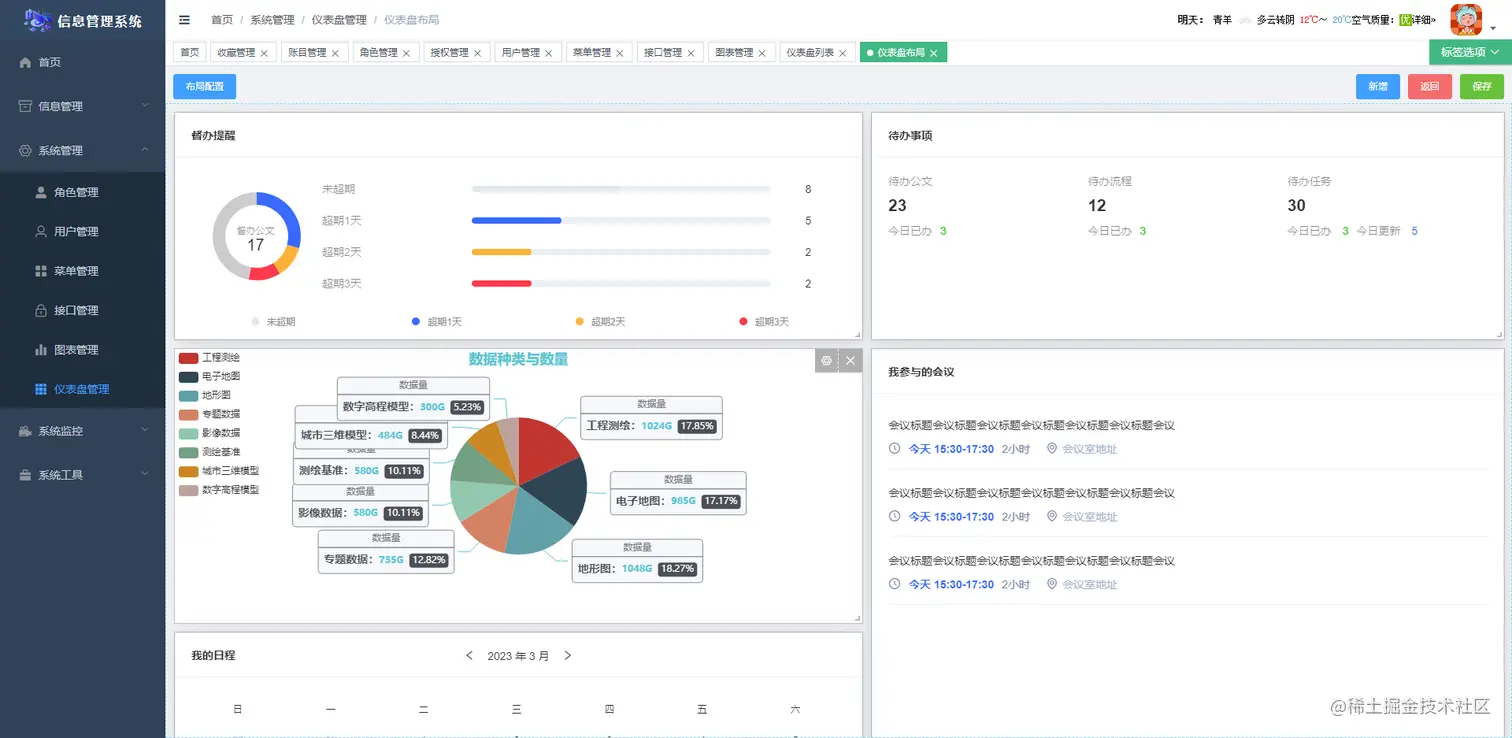Go to next month in 我的日程 calendar

coord(568,656)
